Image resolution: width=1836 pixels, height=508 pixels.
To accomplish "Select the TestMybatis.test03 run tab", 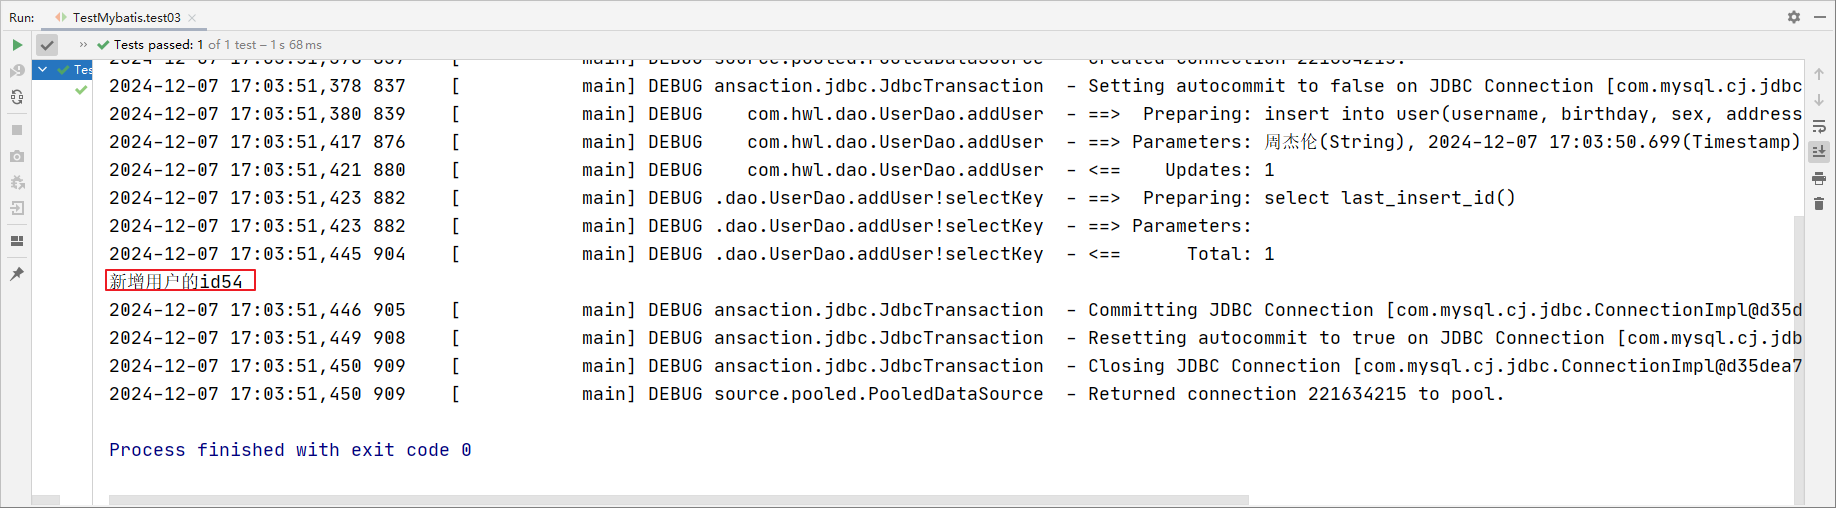I will click(x=118, y=17).
